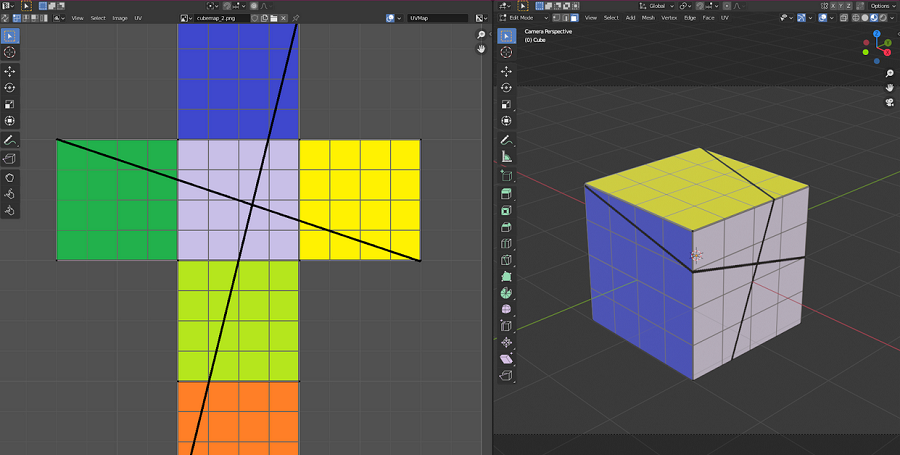Click the zoom icon in 3D viewport

[889, 73]
